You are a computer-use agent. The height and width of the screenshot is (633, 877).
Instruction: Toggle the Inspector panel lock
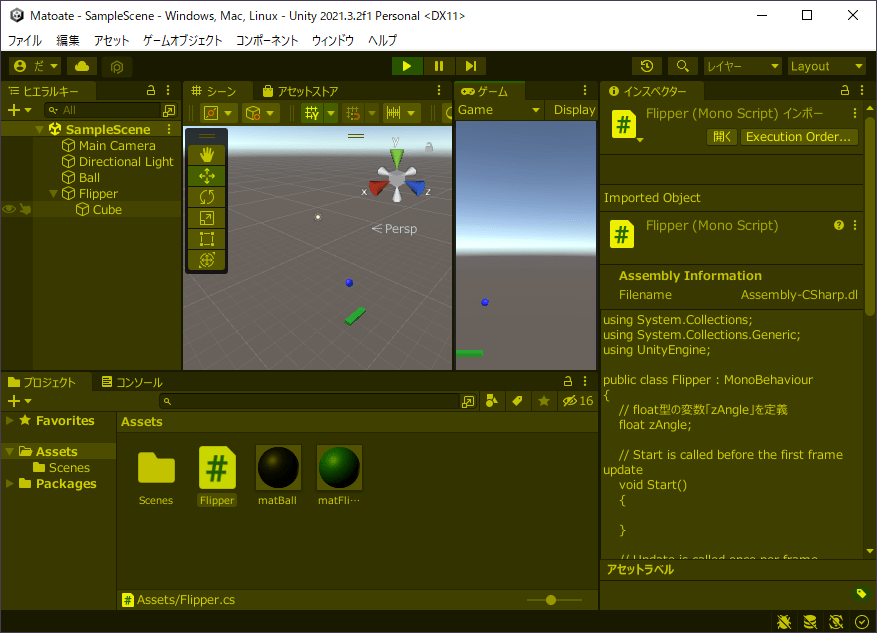[845, 90]
